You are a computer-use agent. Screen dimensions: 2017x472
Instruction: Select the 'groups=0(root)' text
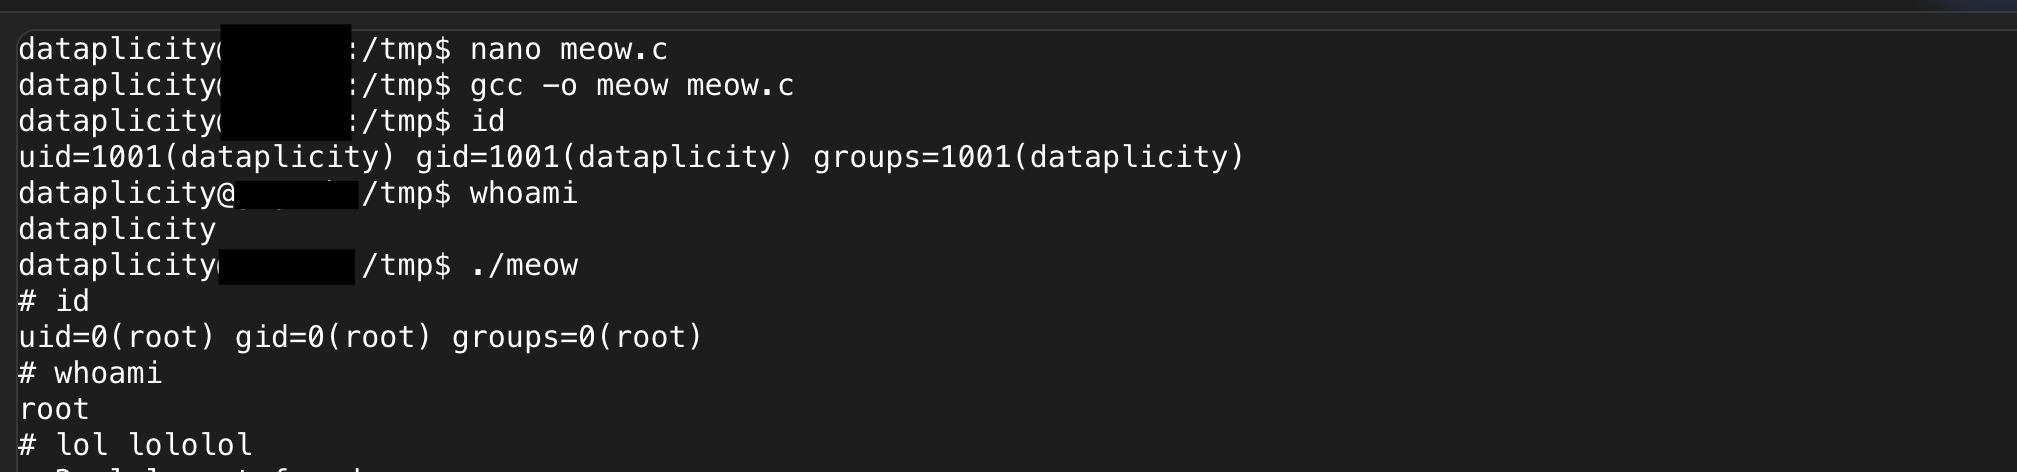click(577, 337)
